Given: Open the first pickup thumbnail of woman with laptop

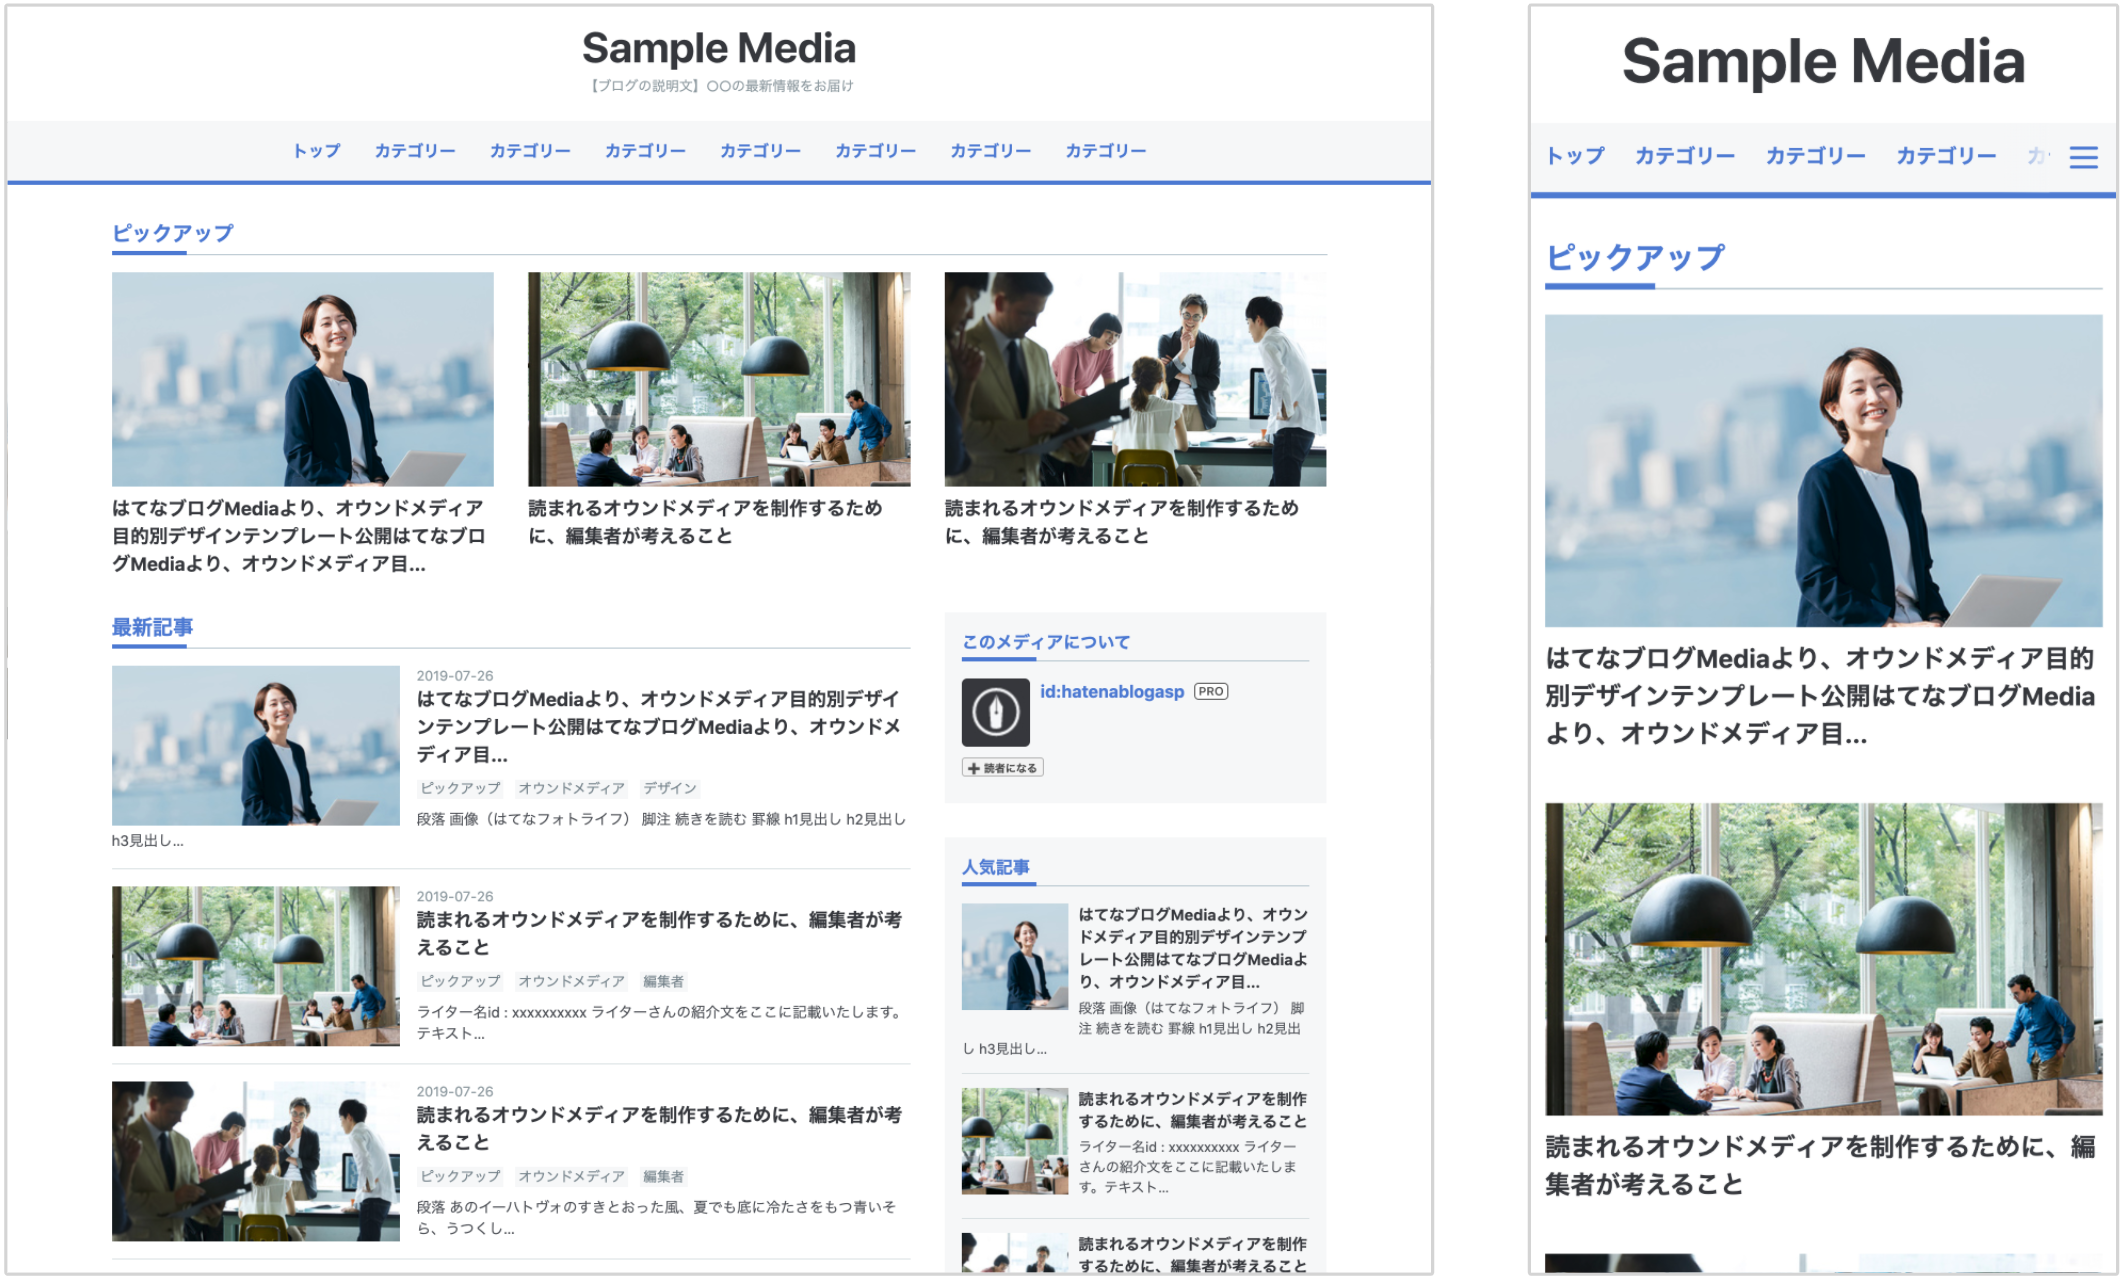Looking at the screenshot, I should tap(302, 379).
